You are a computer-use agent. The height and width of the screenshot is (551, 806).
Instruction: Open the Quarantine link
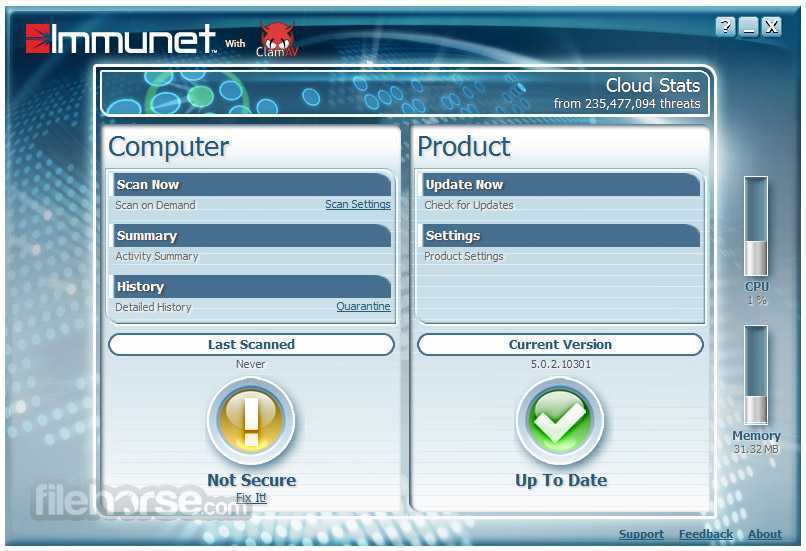pos(363,307)
